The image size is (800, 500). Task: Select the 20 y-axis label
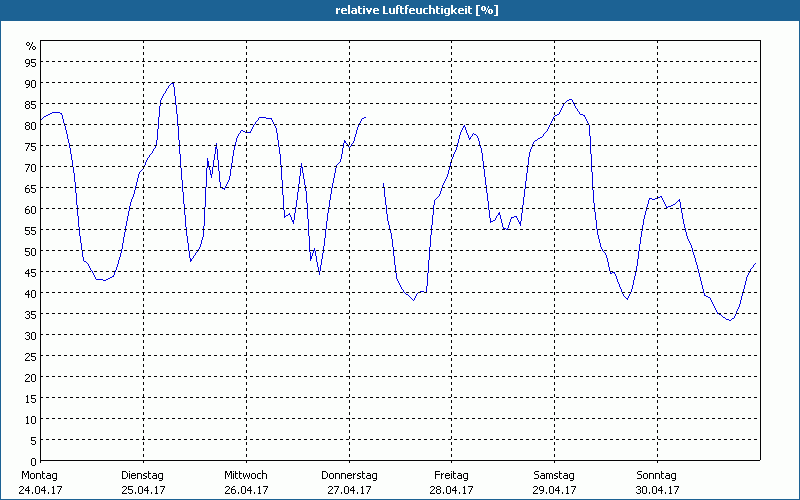[x=31, y=377]
